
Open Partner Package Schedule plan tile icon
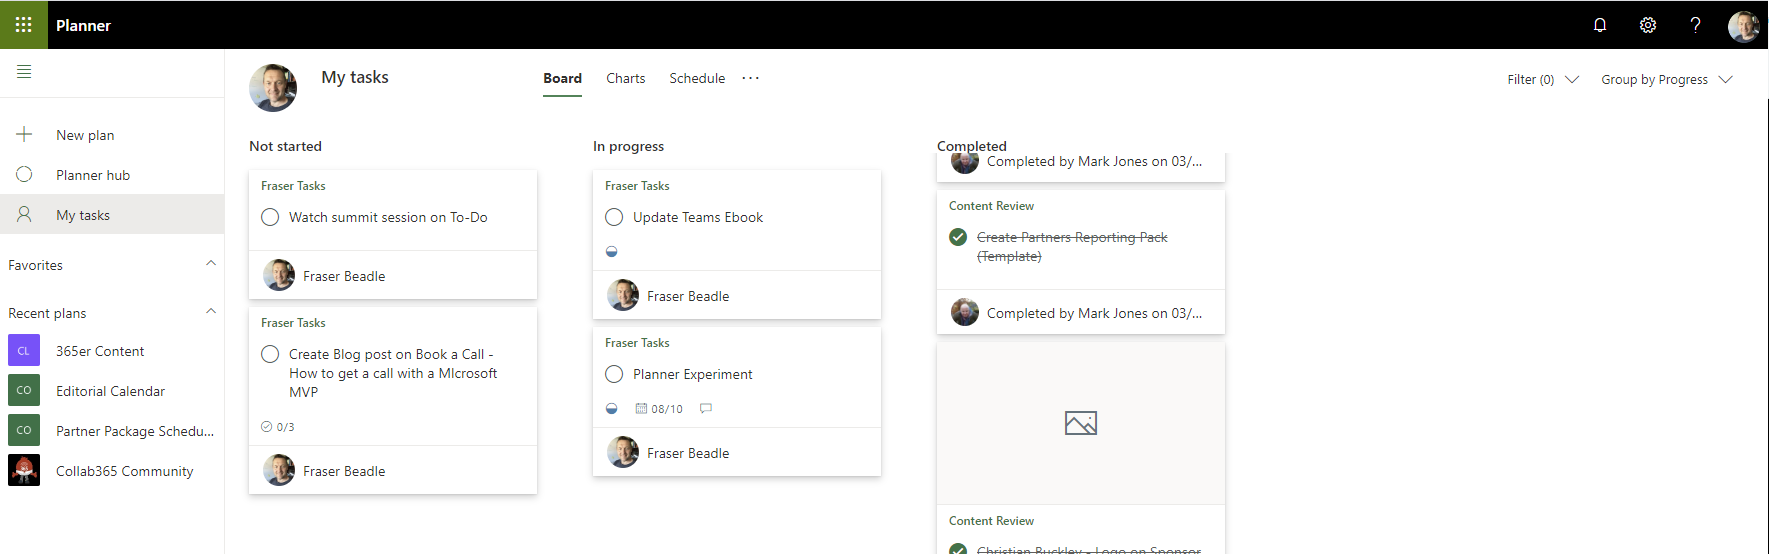[x=24, y=430]
